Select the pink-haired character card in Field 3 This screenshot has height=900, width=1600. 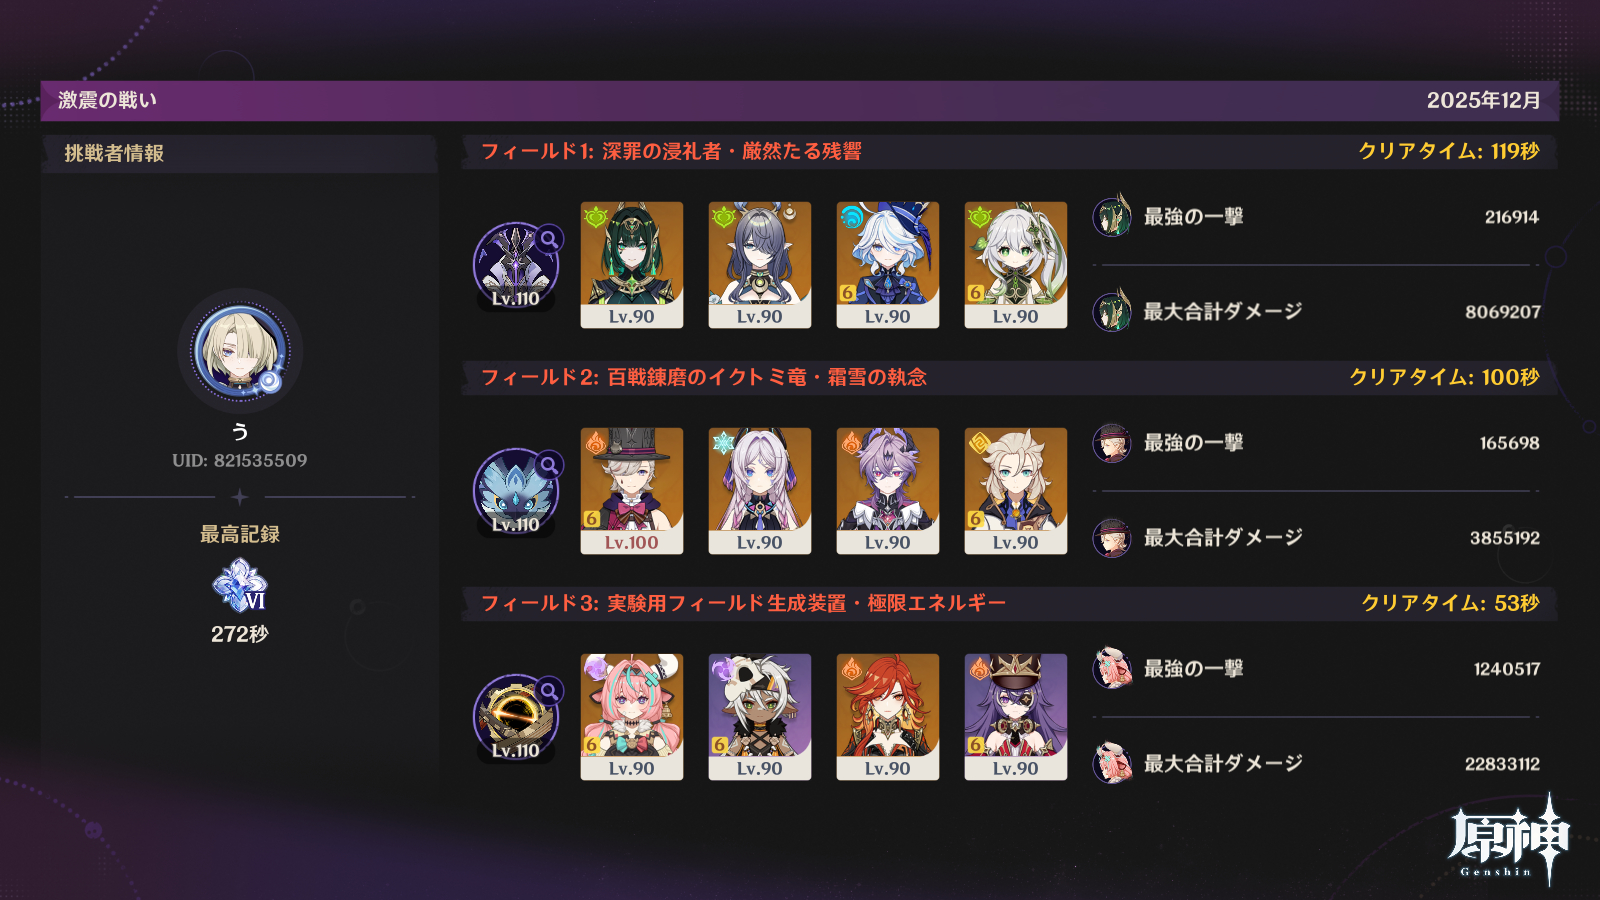click(632, 717)
